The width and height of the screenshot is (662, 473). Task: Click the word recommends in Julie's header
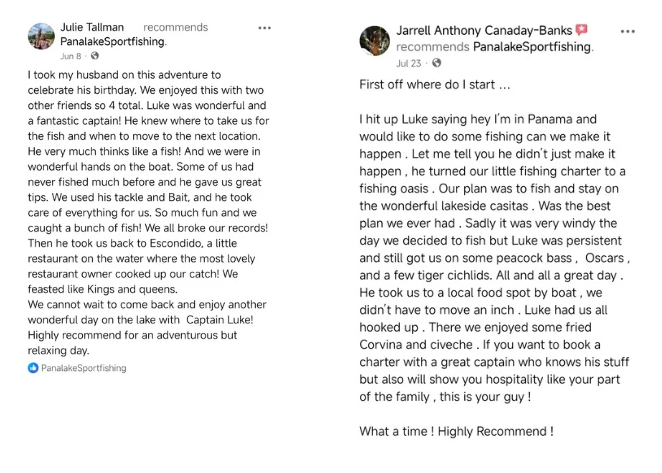(175, 27)
